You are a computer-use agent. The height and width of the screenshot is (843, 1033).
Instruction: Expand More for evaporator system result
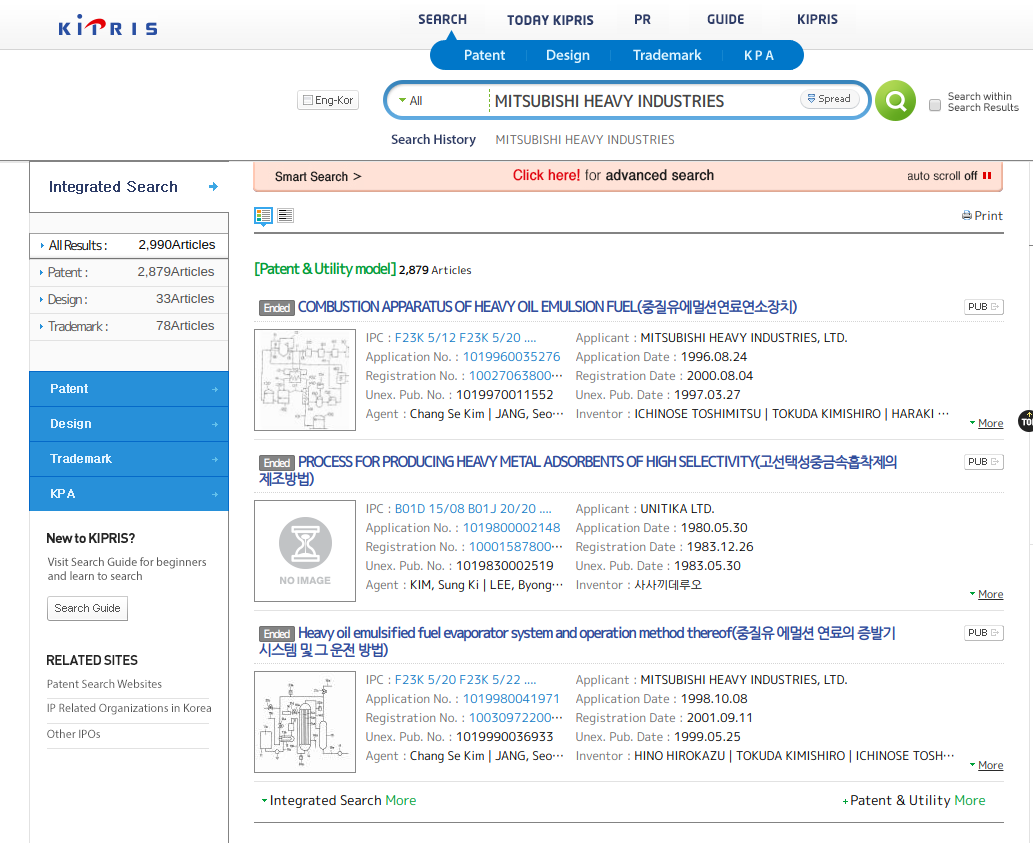click(x=986, y=765)
